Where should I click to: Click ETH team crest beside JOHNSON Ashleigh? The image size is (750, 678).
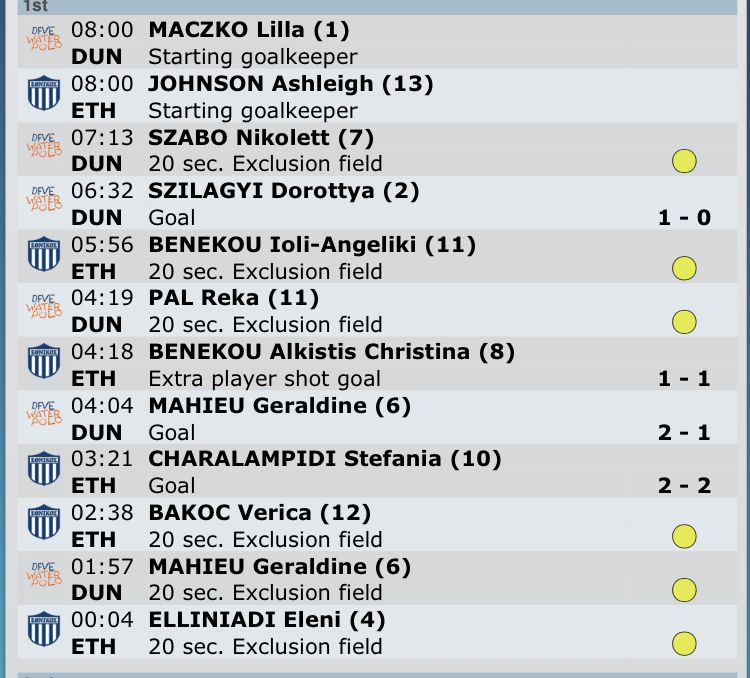43,95
